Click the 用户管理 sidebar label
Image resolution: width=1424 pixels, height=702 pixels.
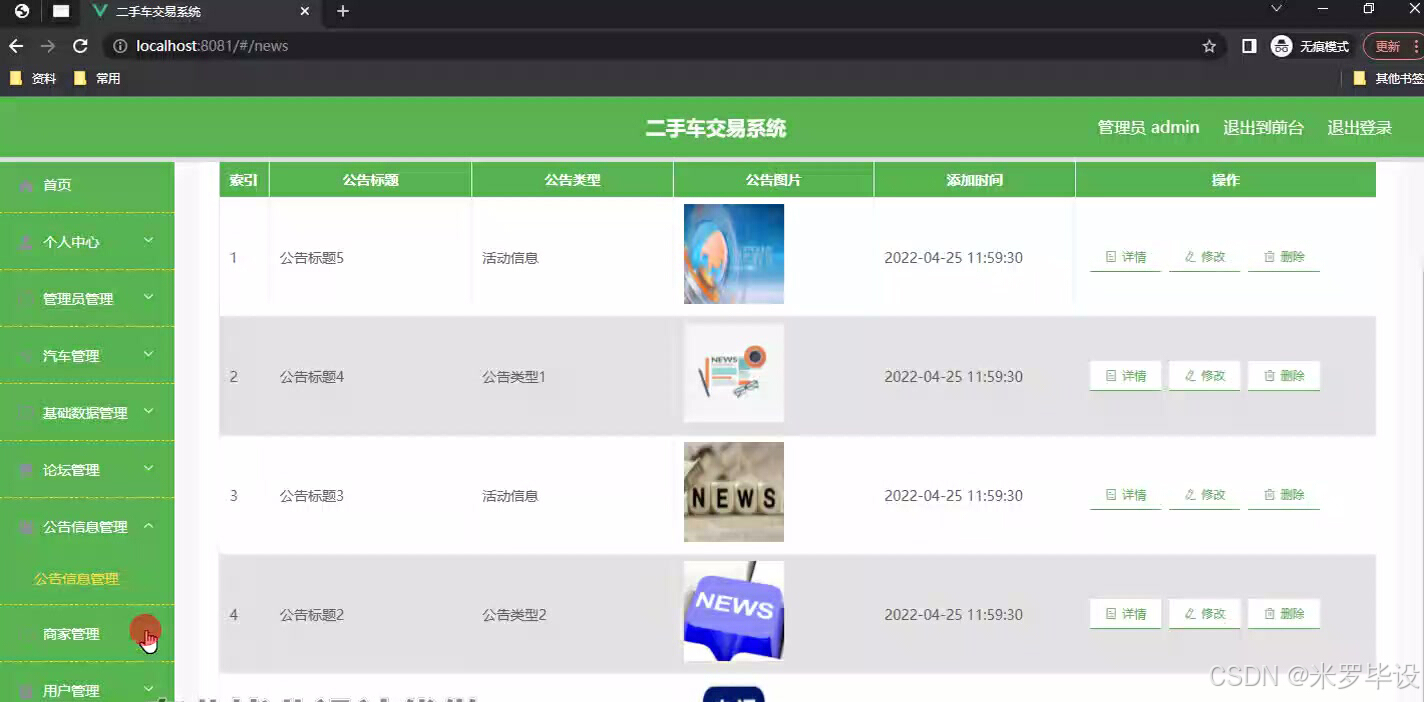[x=71, y=691]
